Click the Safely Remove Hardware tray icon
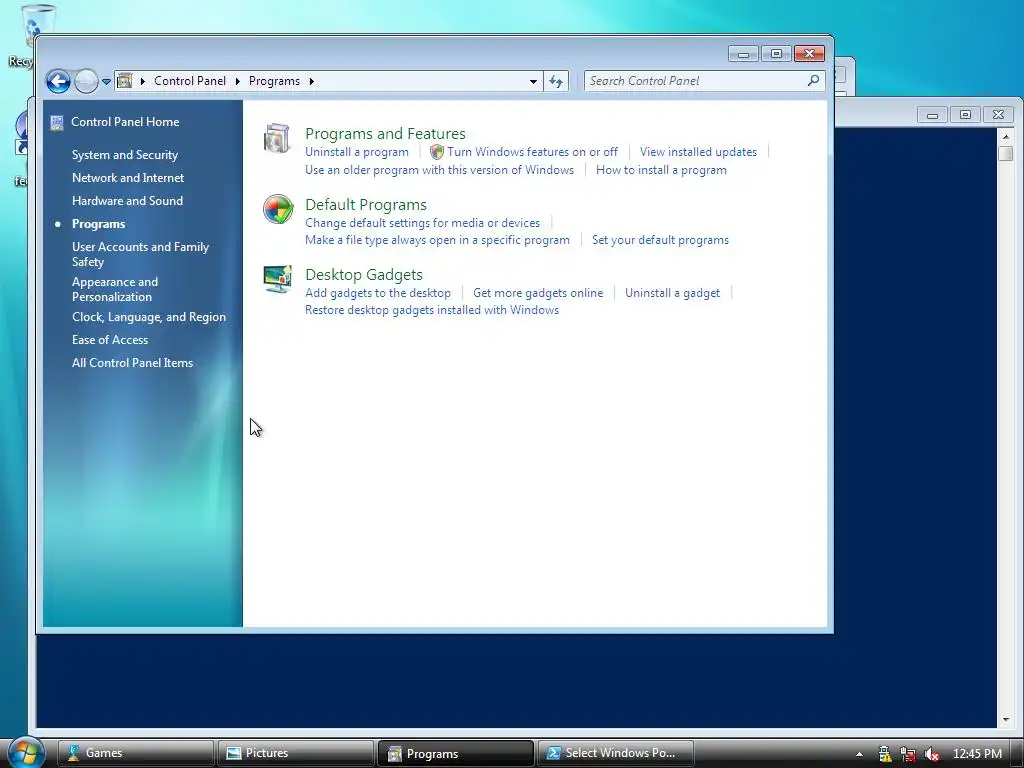Screen dimensions: 1024x768 pos(884,754)
